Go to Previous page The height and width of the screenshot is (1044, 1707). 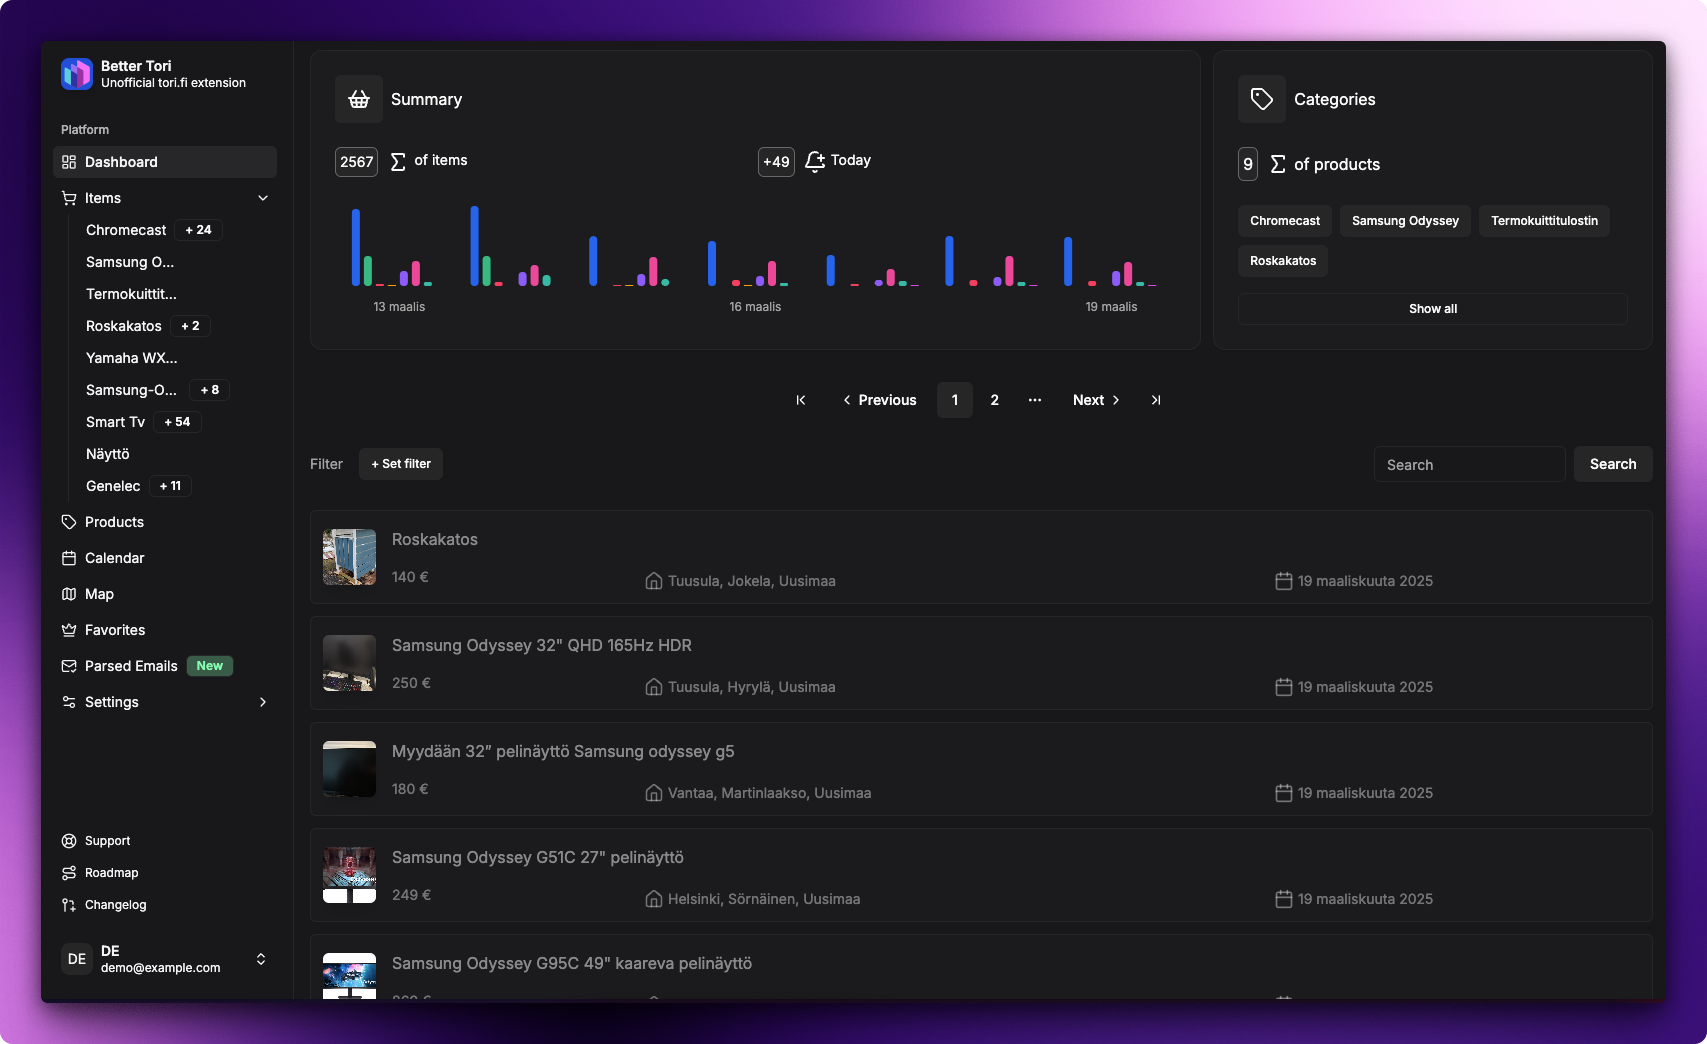879,400
